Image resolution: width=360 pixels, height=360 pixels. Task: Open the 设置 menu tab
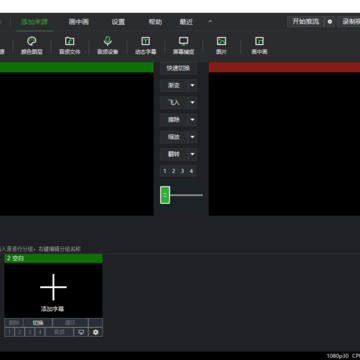pos(118,22)
